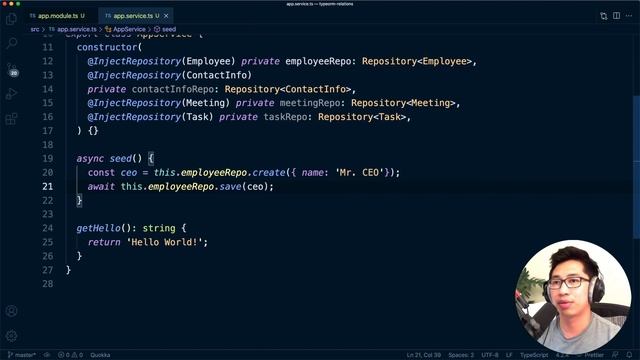Image resolution: width=640 pixels, height=360 pixels.
Task: Click the src breadcrumb
Action: [x=35, y=29]
